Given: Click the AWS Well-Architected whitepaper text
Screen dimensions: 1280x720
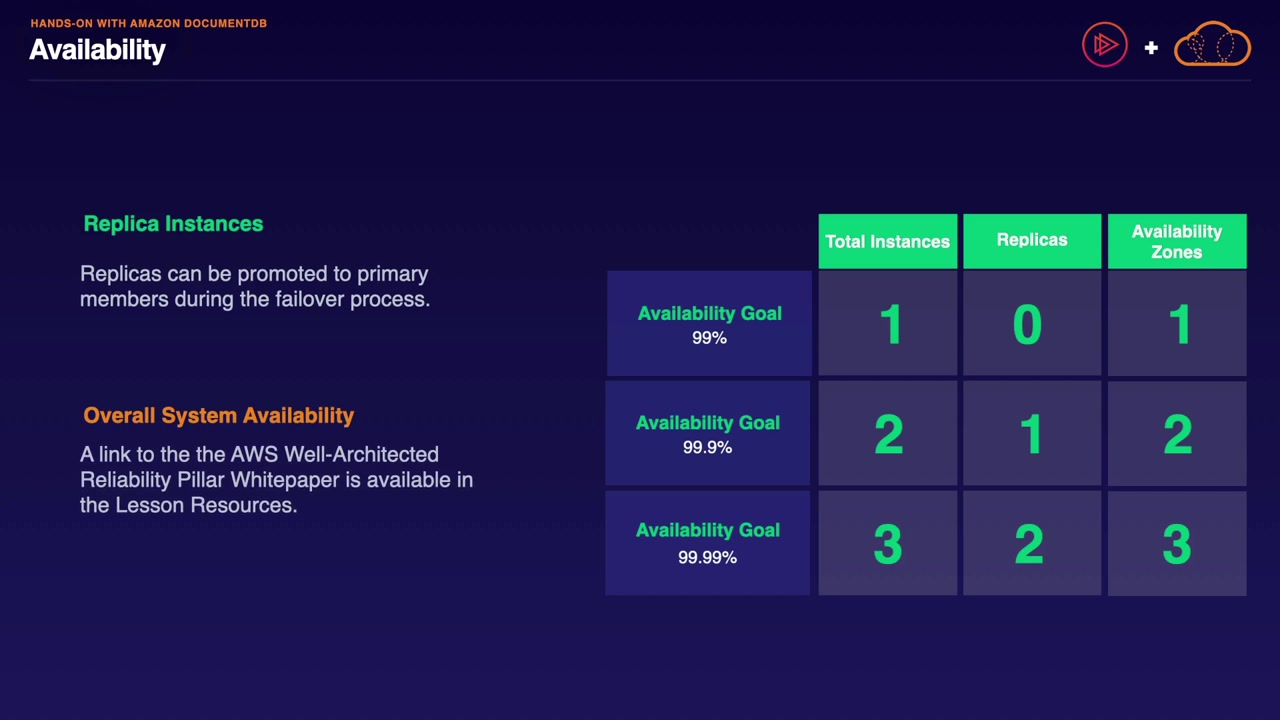Looking at the screenshot, I should [x=276, y=480].
